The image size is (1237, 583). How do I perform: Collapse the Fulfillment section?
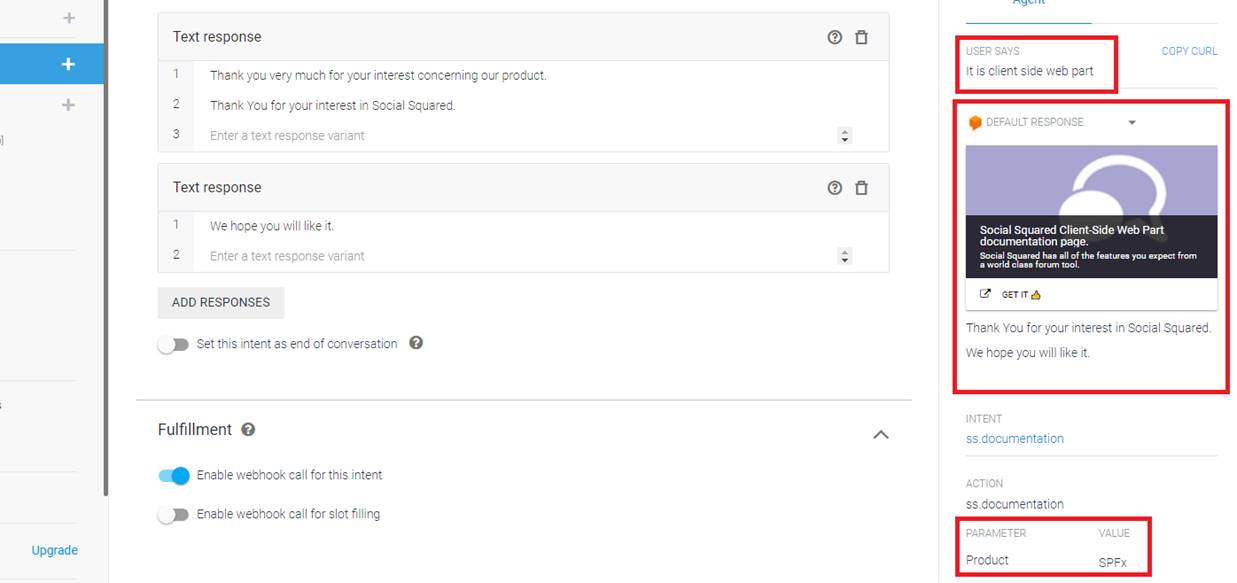coord(880,434)
